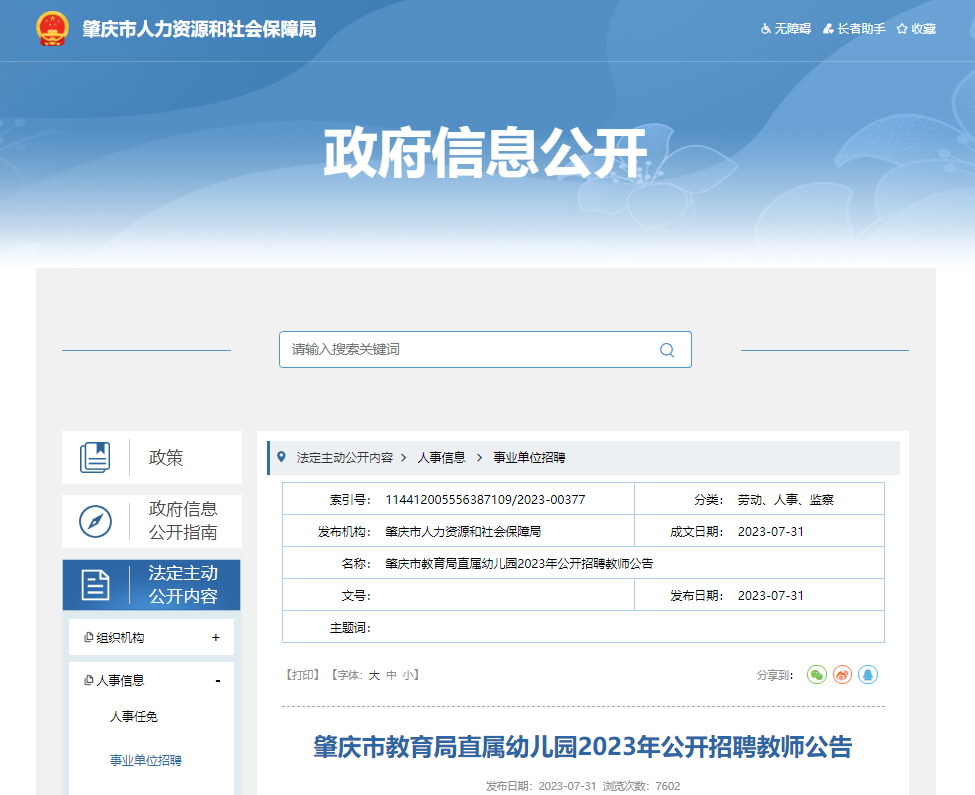Set font size to 小
Image resolution: width=975 pixels, height=795 pixels.
[409, 675]
